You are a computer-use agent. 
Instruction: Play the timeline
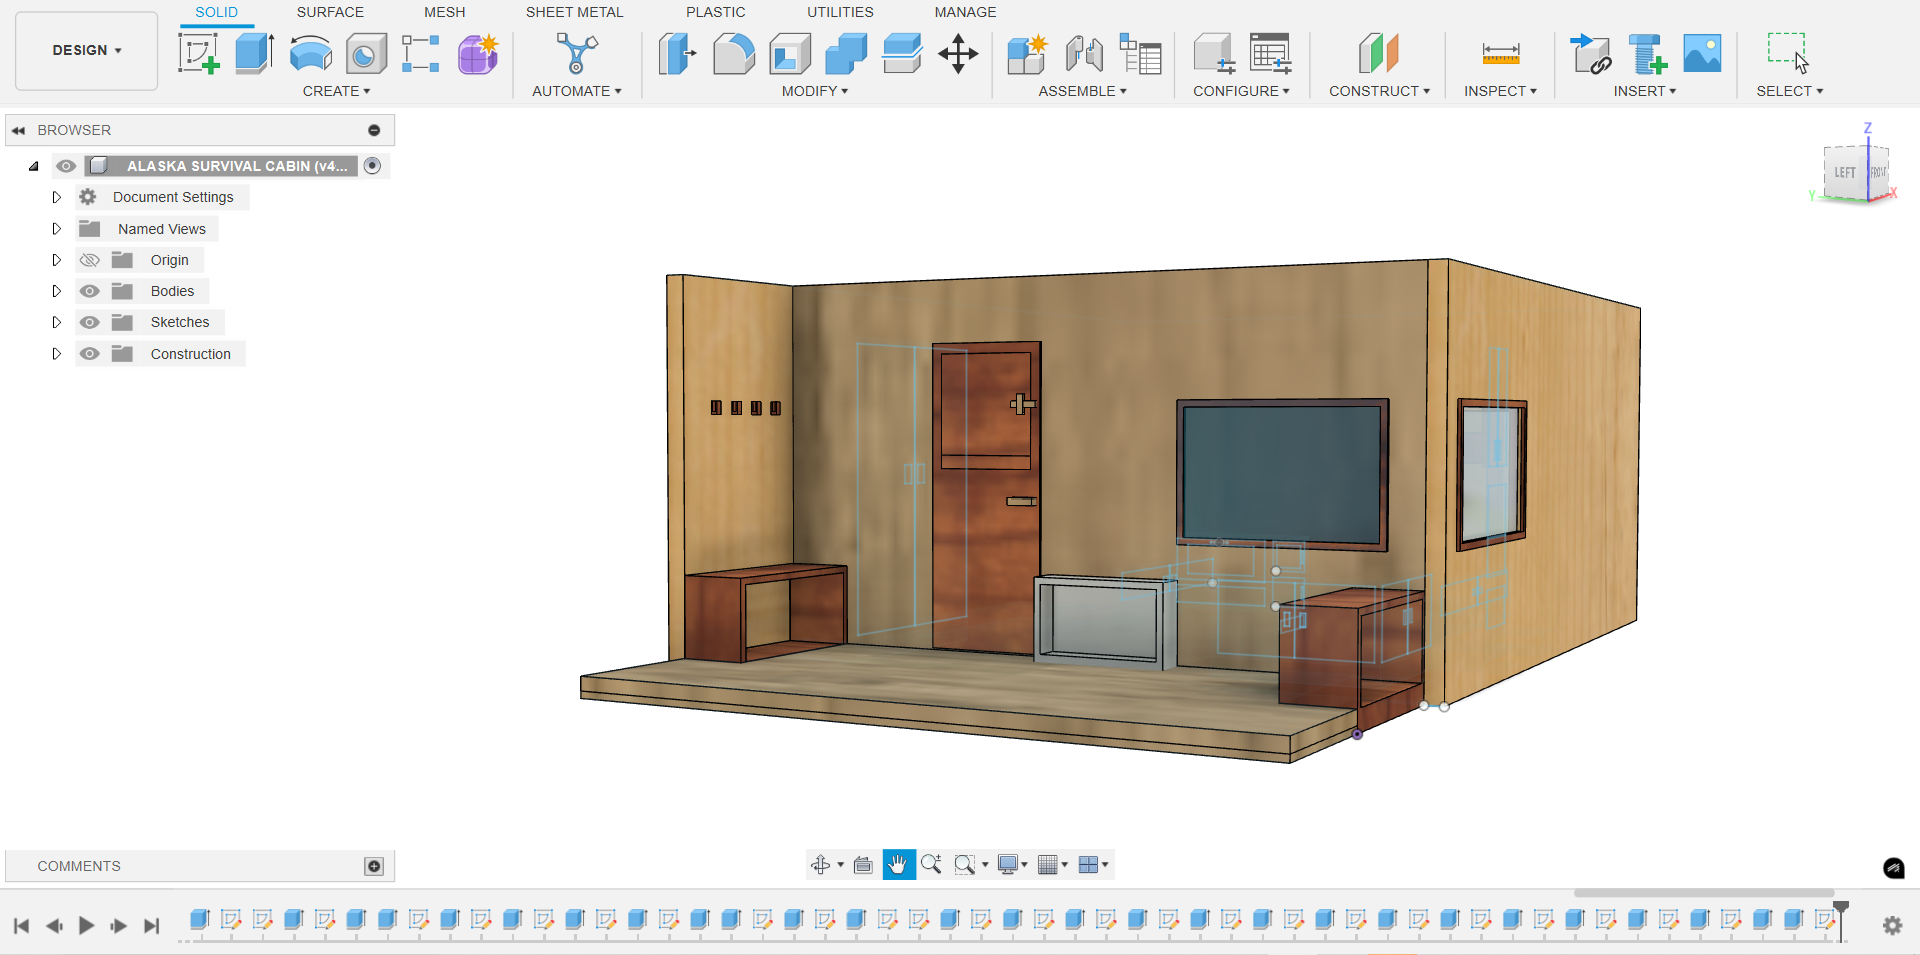tap(86, 926)
